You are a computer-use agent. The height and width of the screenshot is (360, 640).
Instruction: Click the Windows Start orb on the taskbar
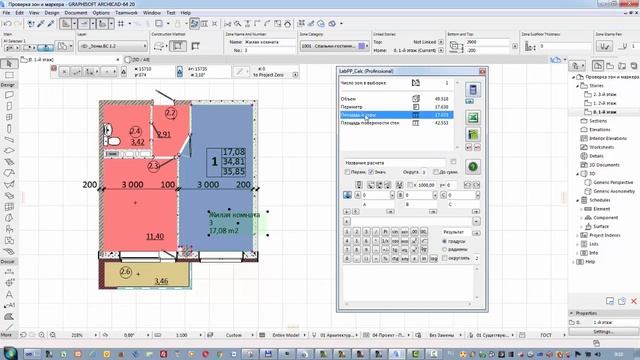pos(10,353)
